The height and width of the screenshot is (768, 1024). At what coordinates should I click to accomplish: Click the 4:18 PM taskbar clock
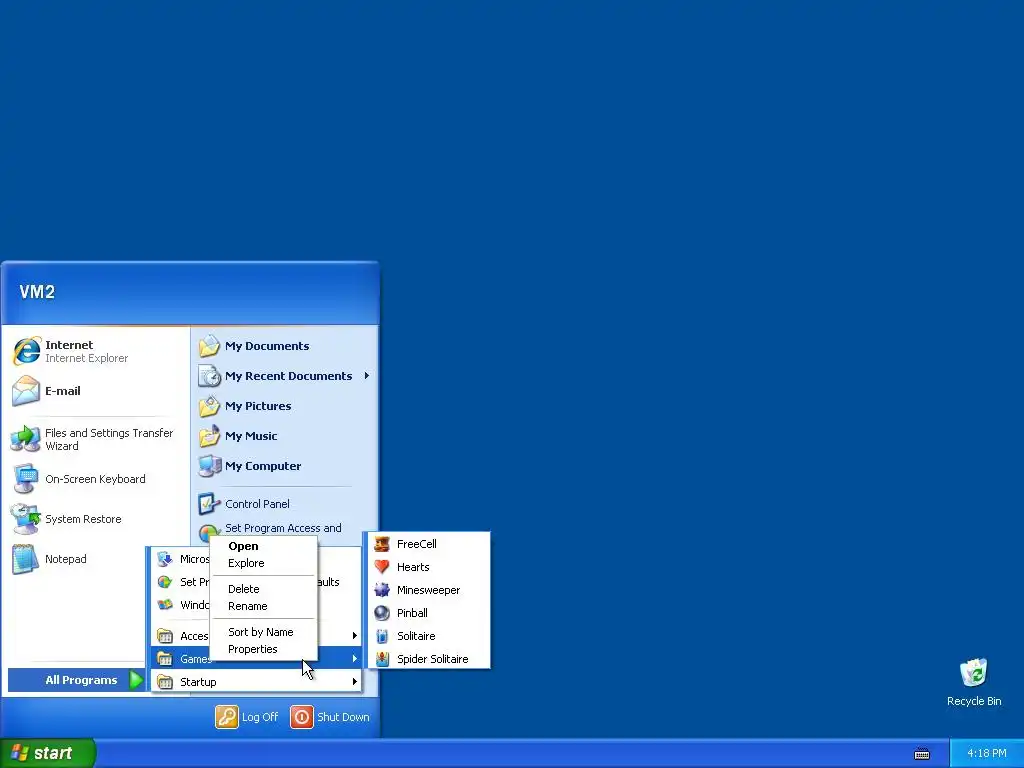[987, 754]
